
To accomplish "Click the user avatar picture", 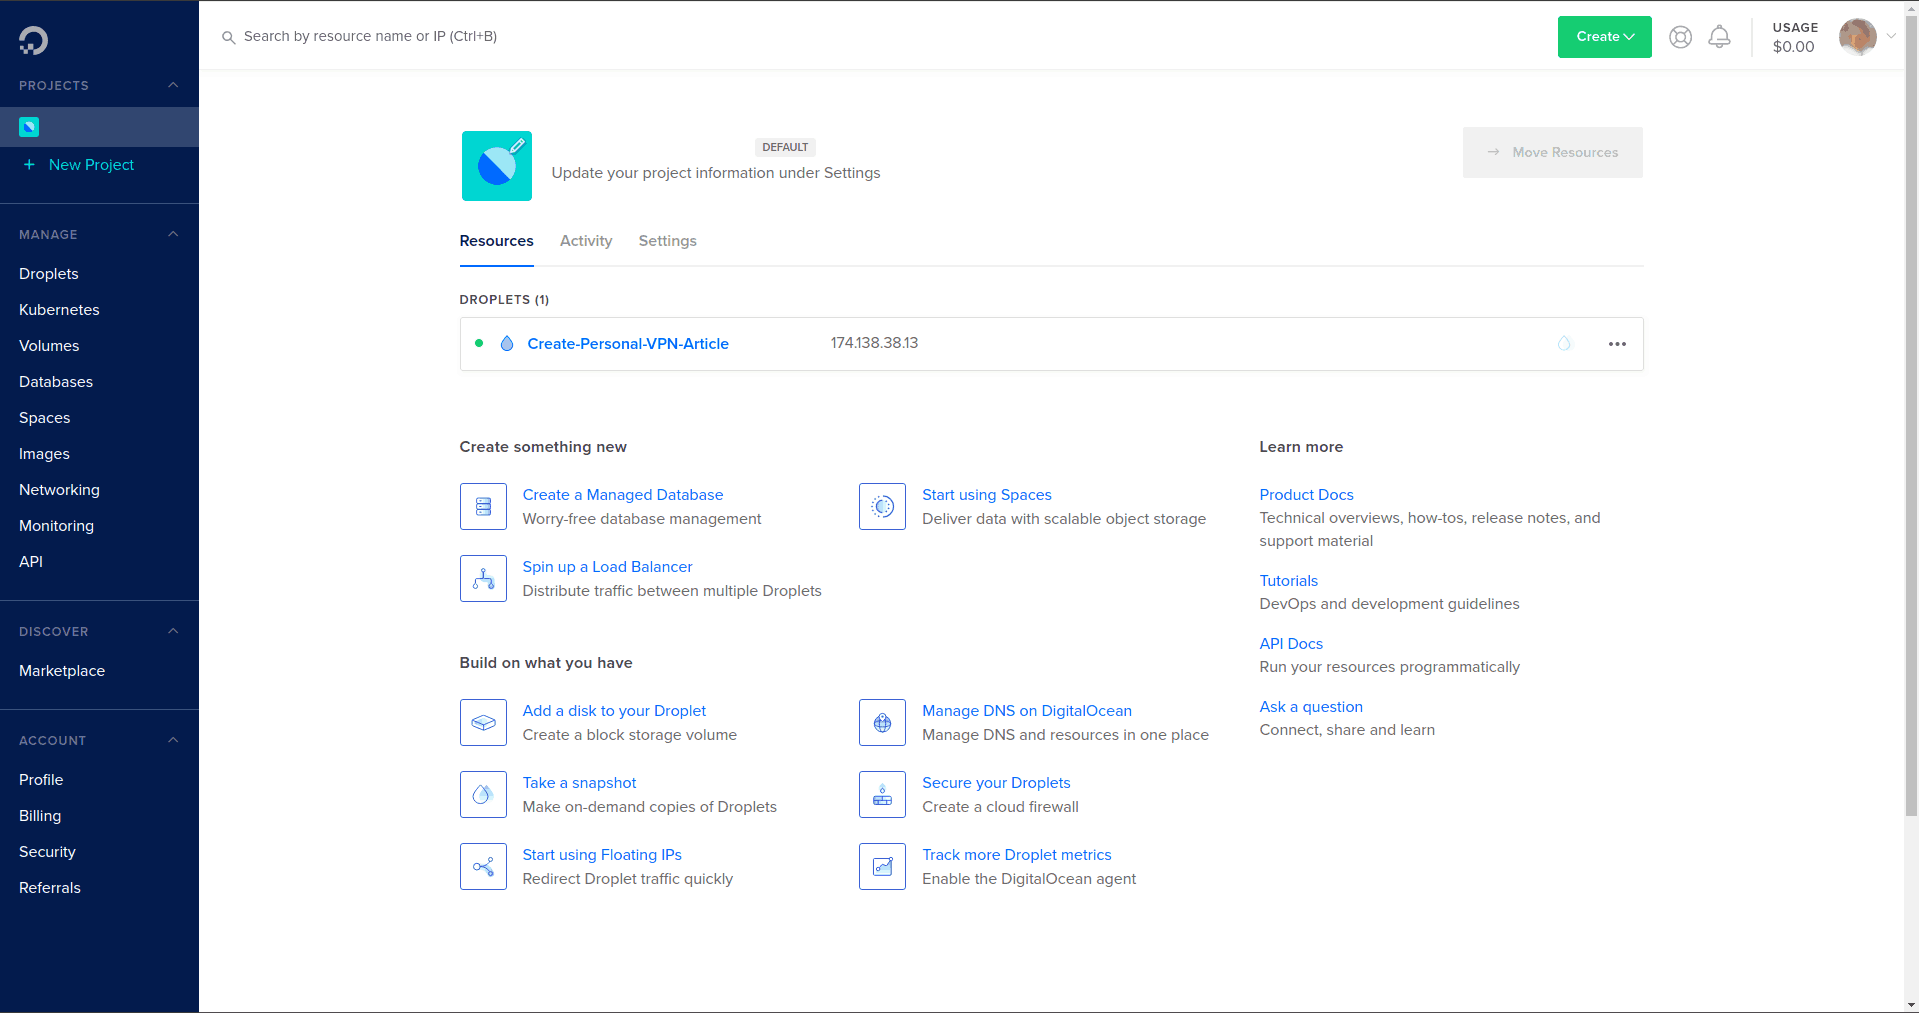I will coord(1857,37).
